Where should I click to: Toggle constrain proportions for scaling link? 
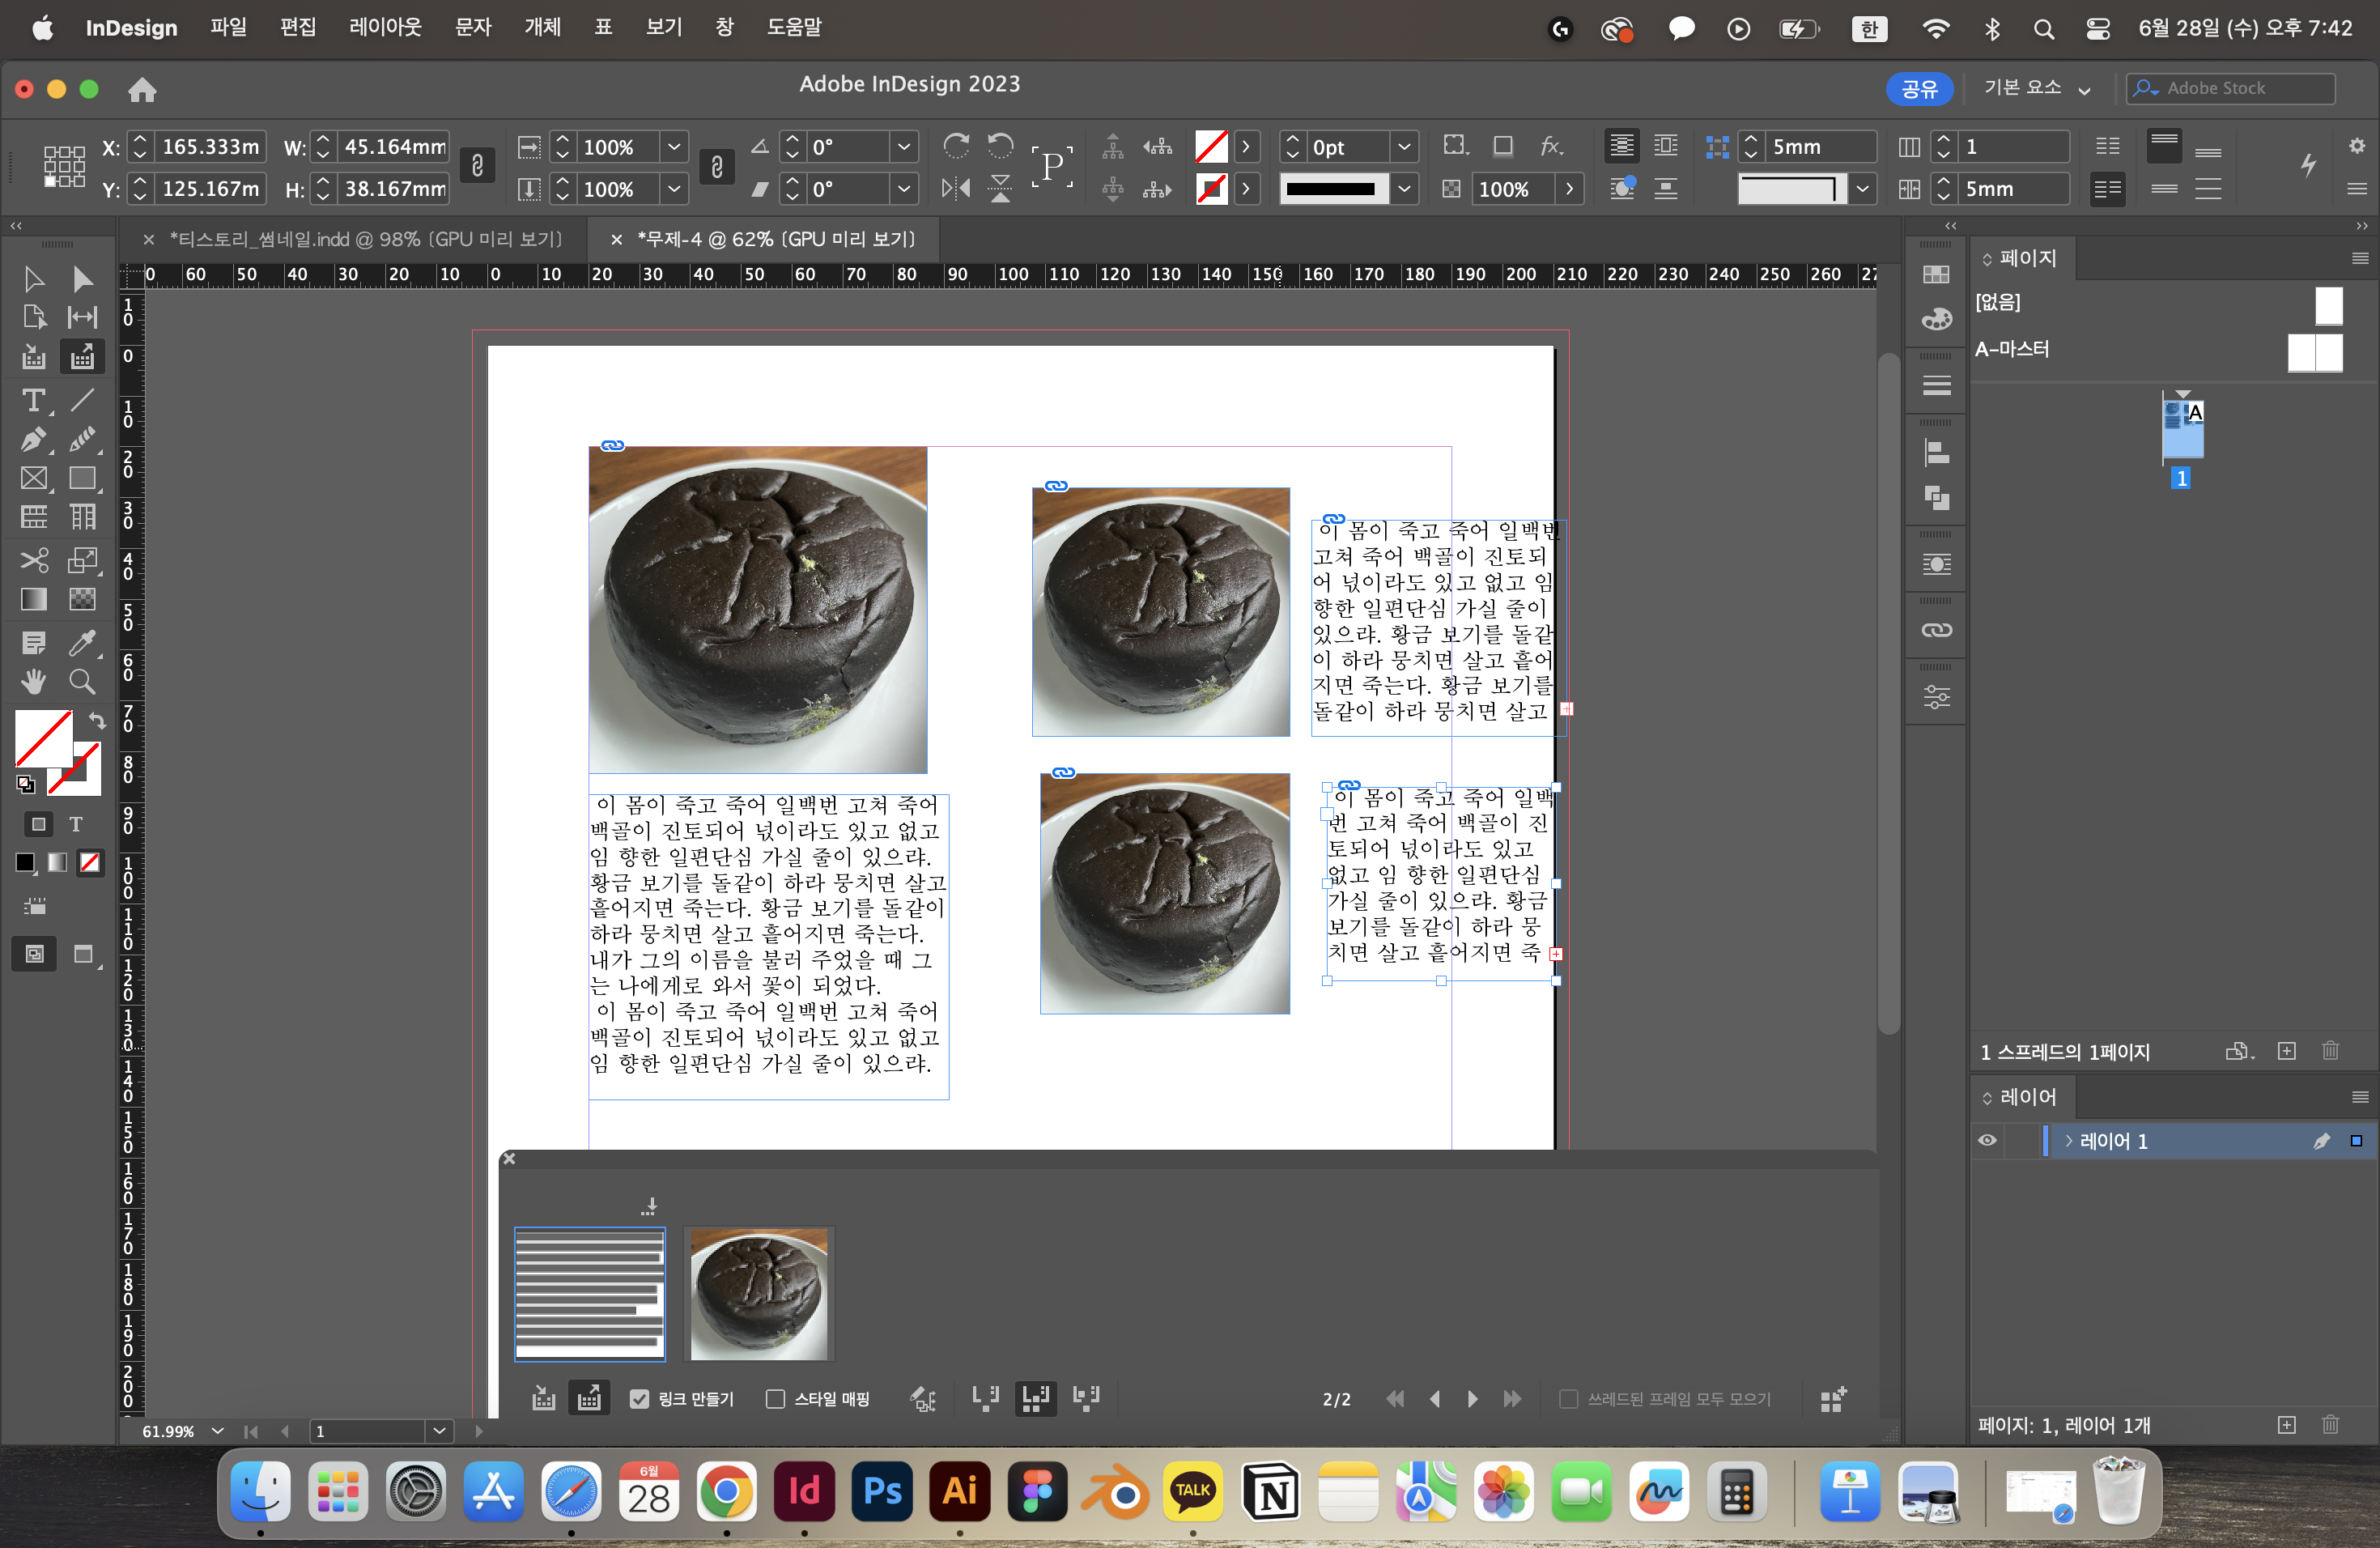(x=717, y=166)
